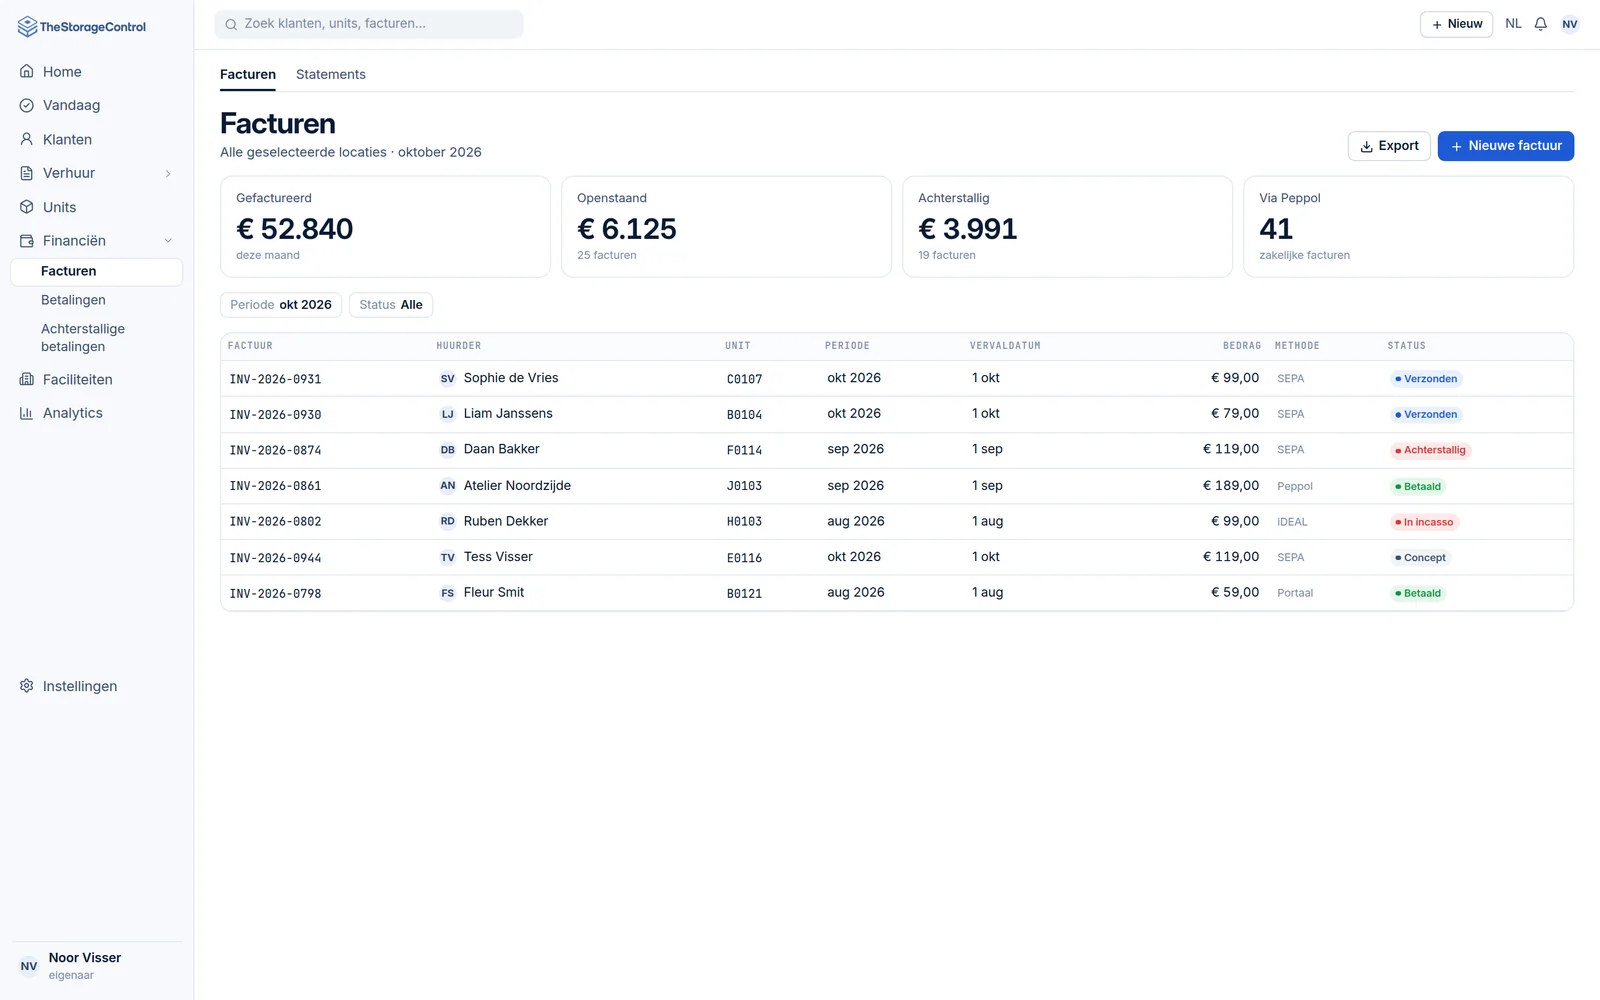The height and width of the screenshot is (1000, 1600).
Task: Sort by the Vervaldatum column header
Action: coord(1005,346)
